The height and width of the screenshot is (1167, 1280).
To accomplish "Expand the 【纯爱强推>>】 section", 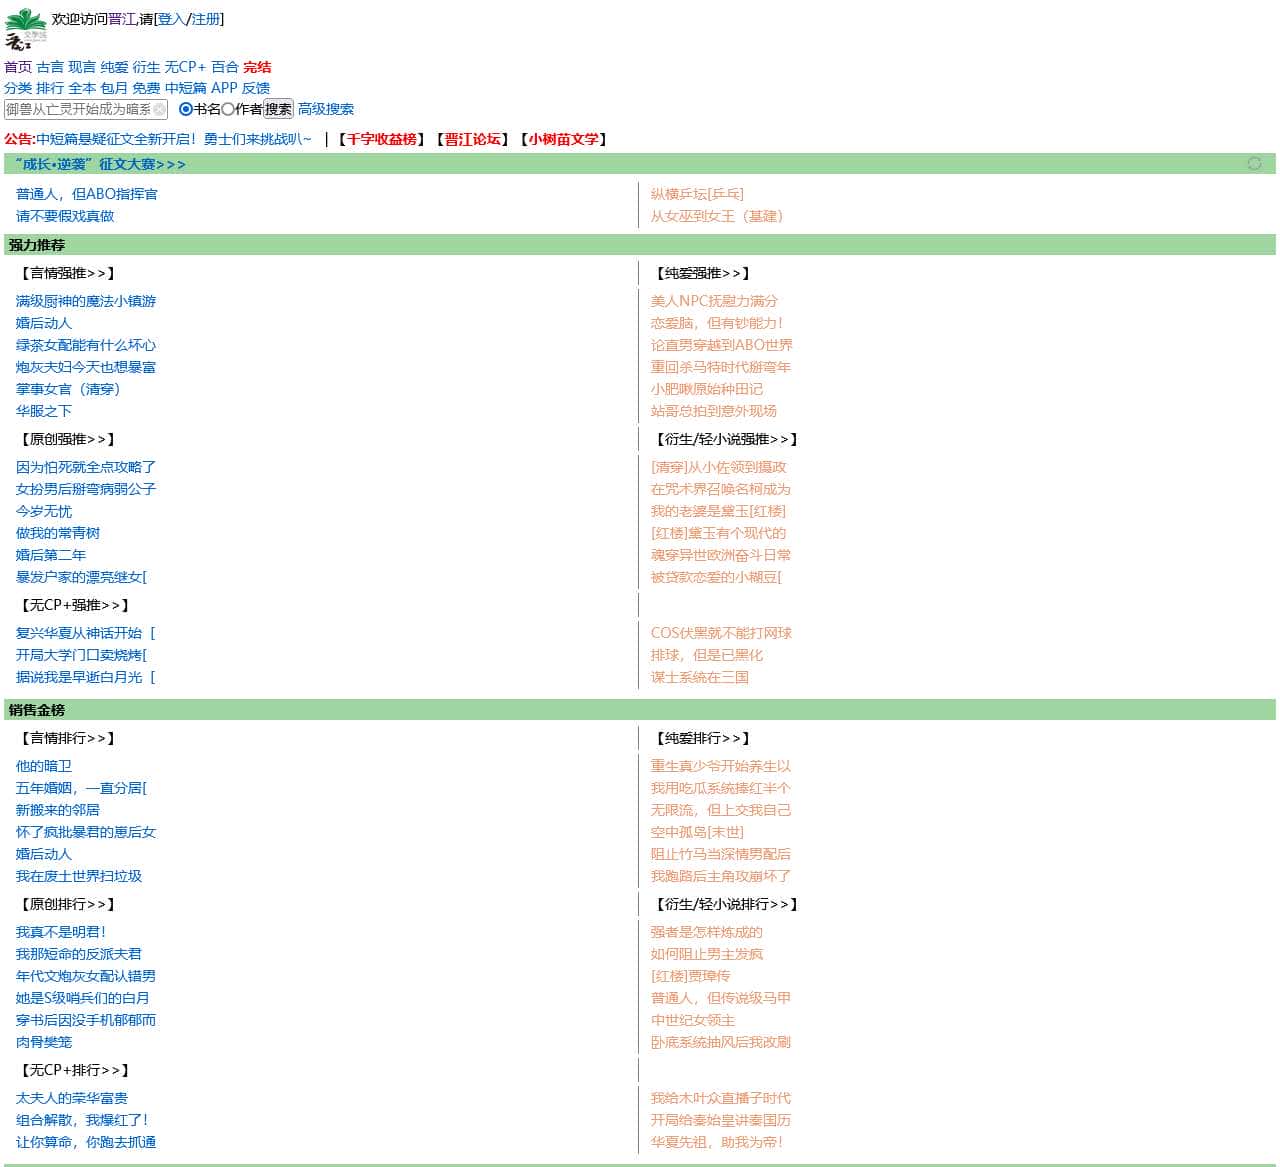I will tap(703, 273).
